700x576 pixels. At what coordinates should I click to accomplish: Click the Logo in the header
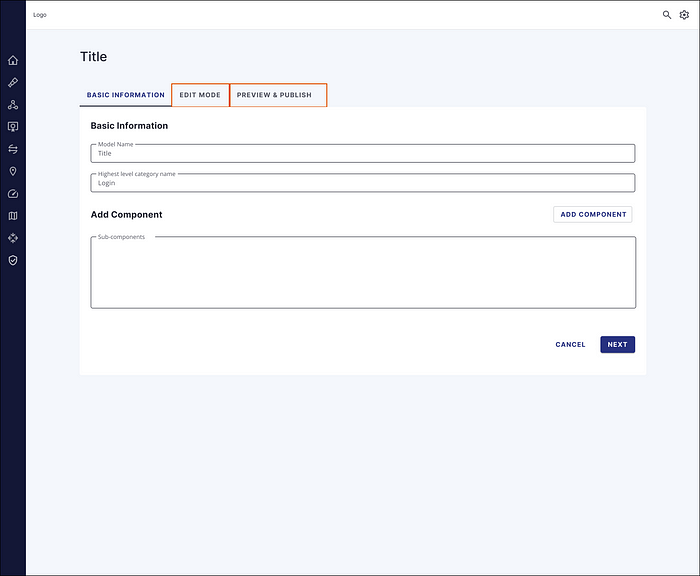(40, 15)
